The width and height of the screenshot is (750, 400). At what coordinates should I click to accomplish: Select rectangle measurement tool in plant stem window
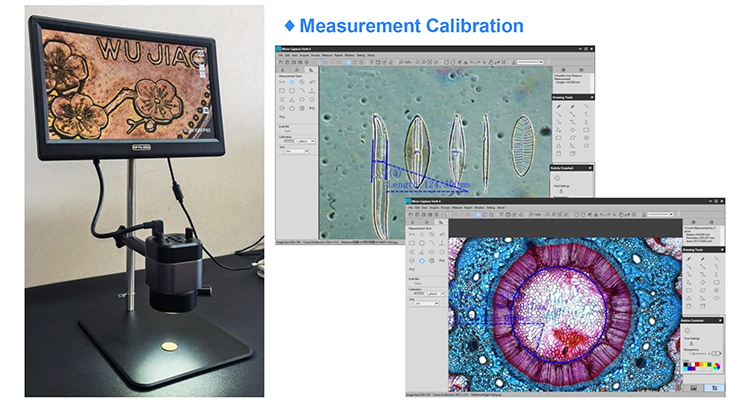[412, 243]
